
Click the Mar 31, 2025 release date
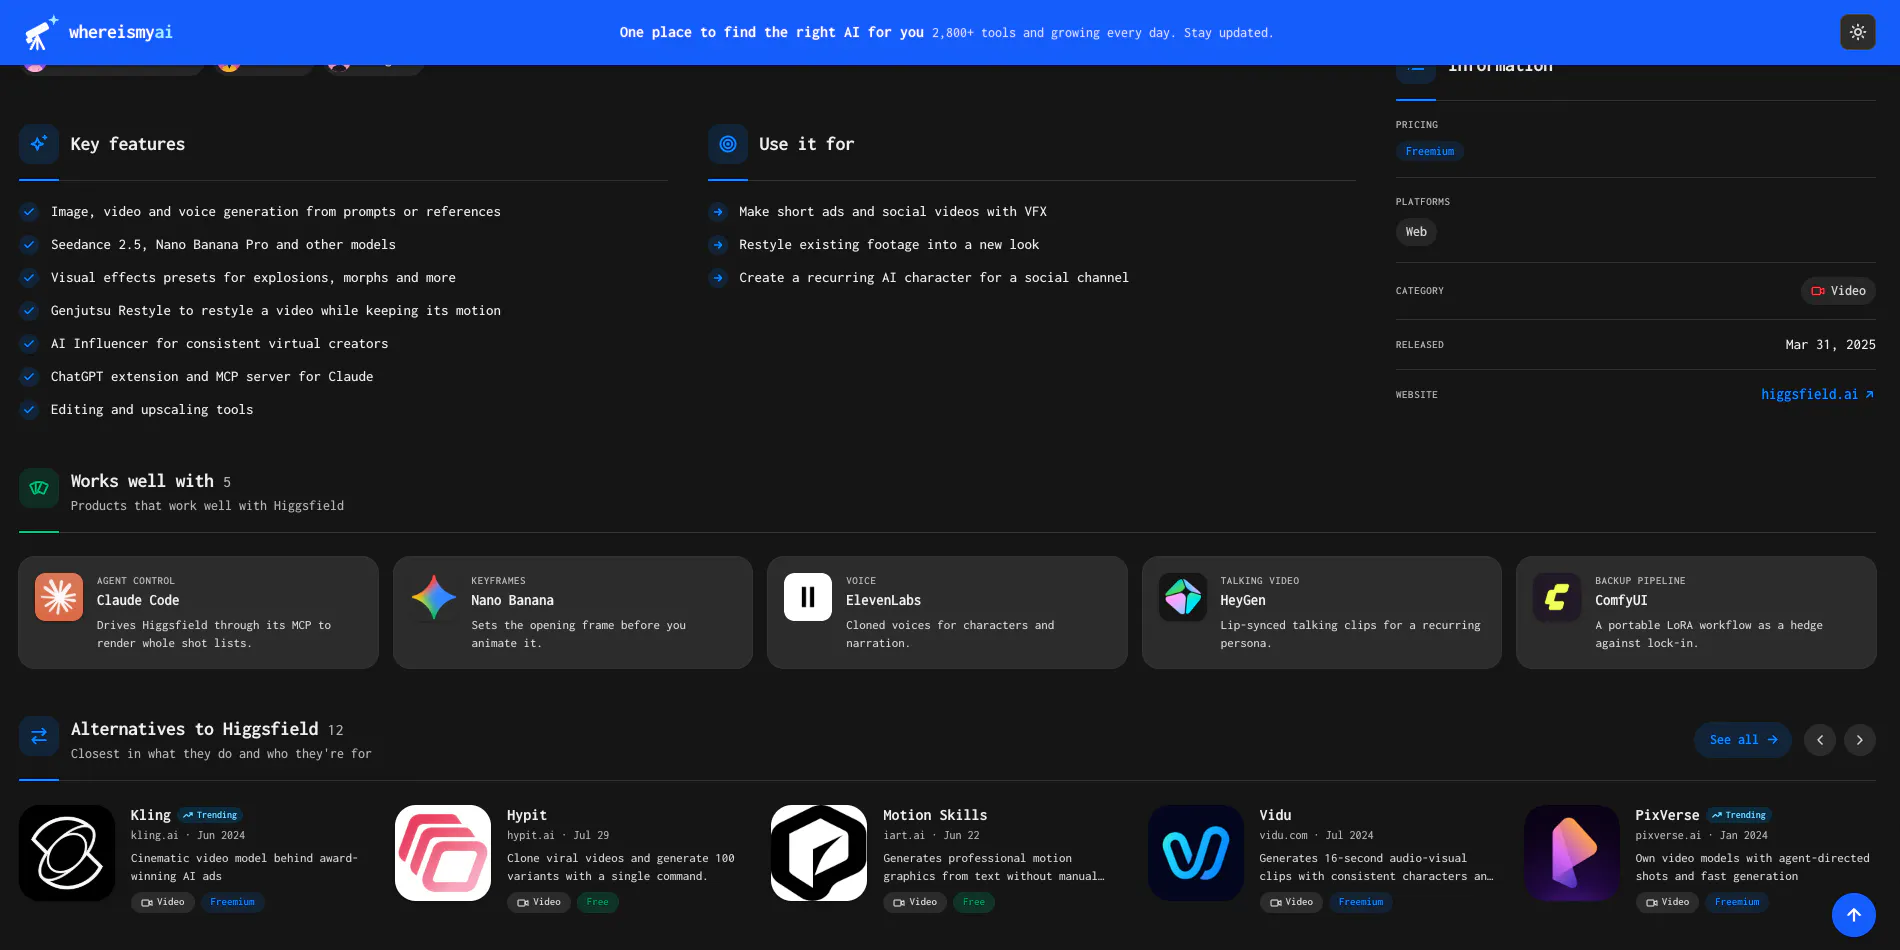point(1830,345)
